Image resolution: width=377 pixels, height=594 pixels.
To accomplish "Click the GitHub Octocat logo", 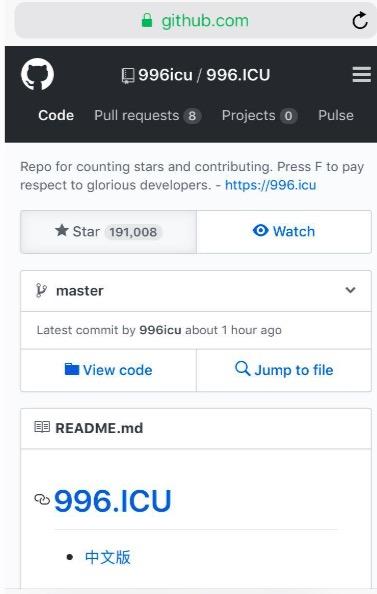I will (x=37, y=74).
